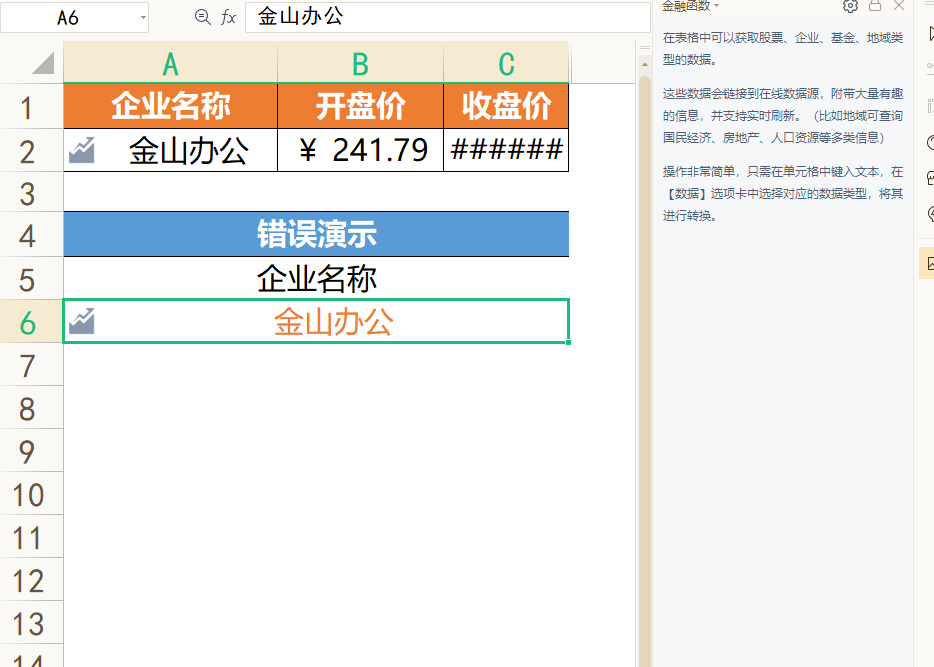Click the select-all triangle corner

(43, 63)
